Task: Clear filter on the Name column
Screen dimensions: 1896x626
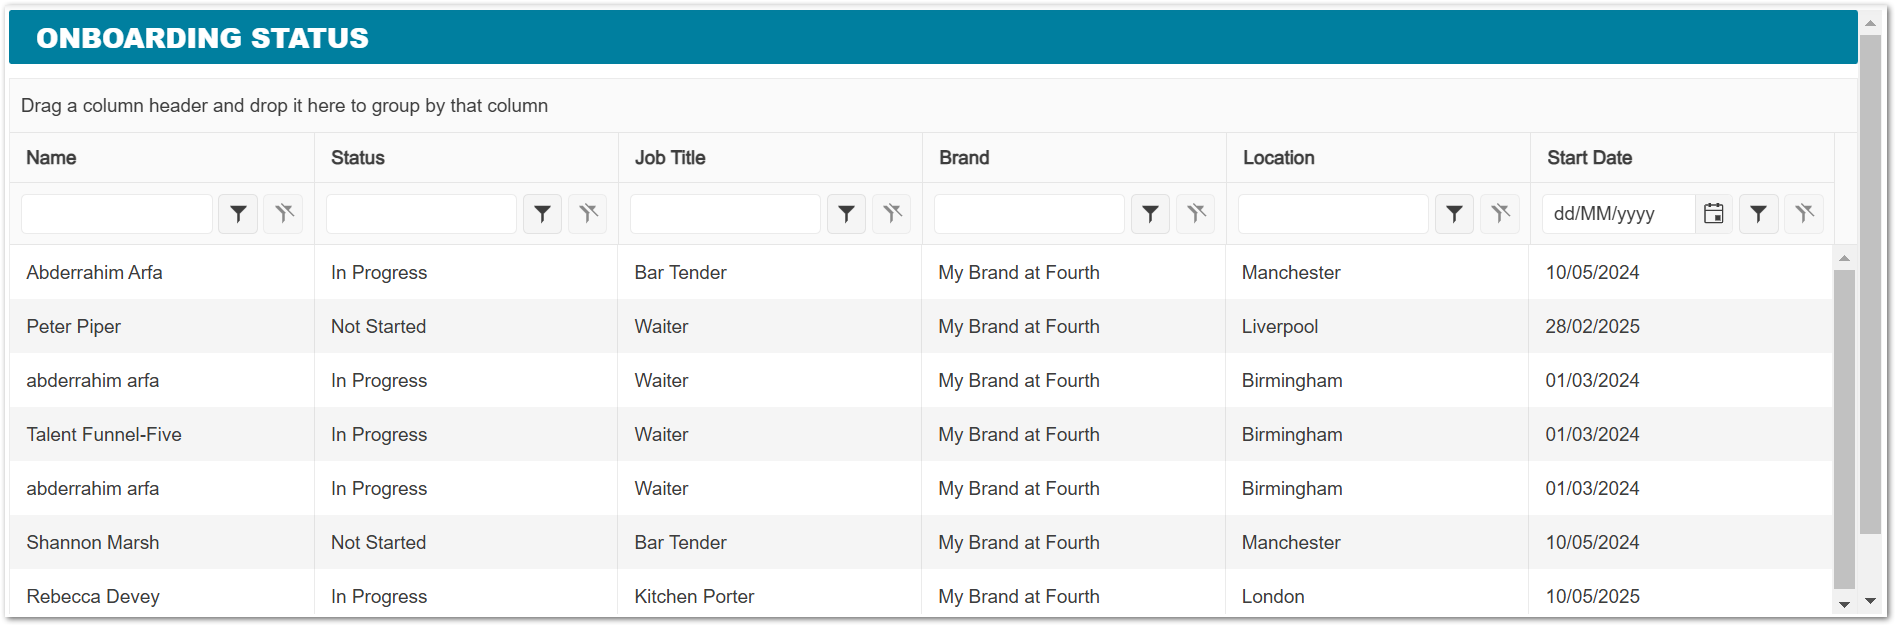Action: point(284,214)
